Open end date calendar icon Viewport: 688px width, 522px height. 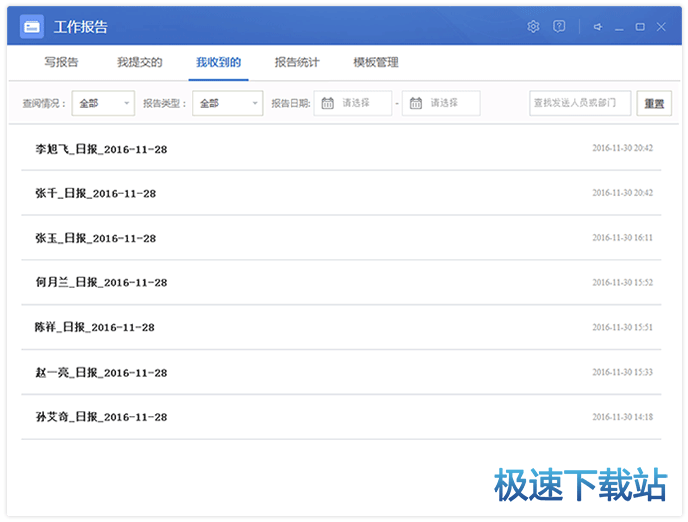coord(416,103)
